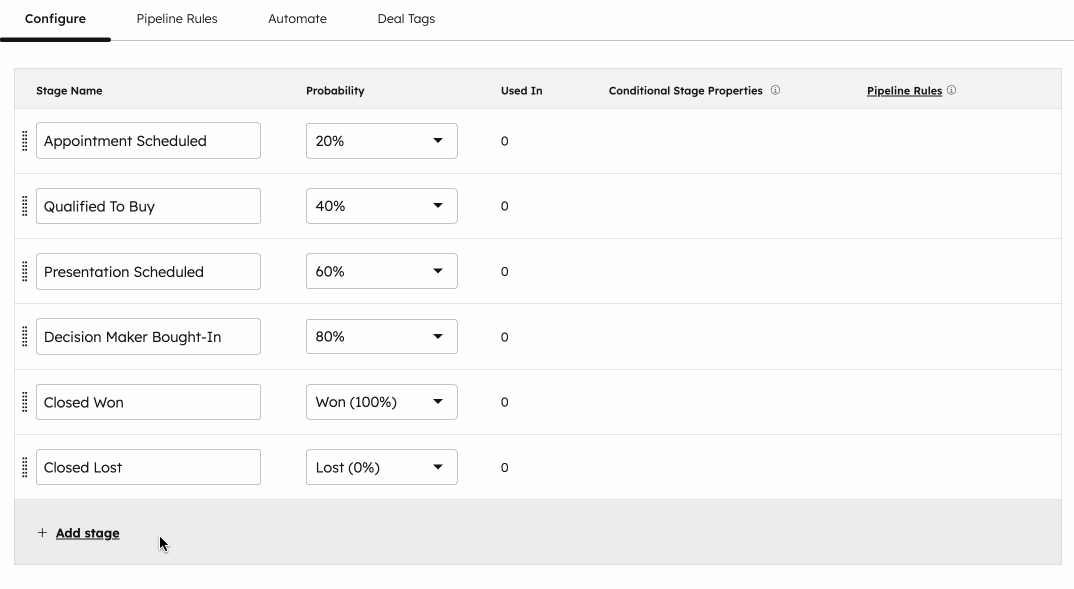Click the reorder handle beside Closed Won
Screen dimensions: 1074x589
[24, 401]
